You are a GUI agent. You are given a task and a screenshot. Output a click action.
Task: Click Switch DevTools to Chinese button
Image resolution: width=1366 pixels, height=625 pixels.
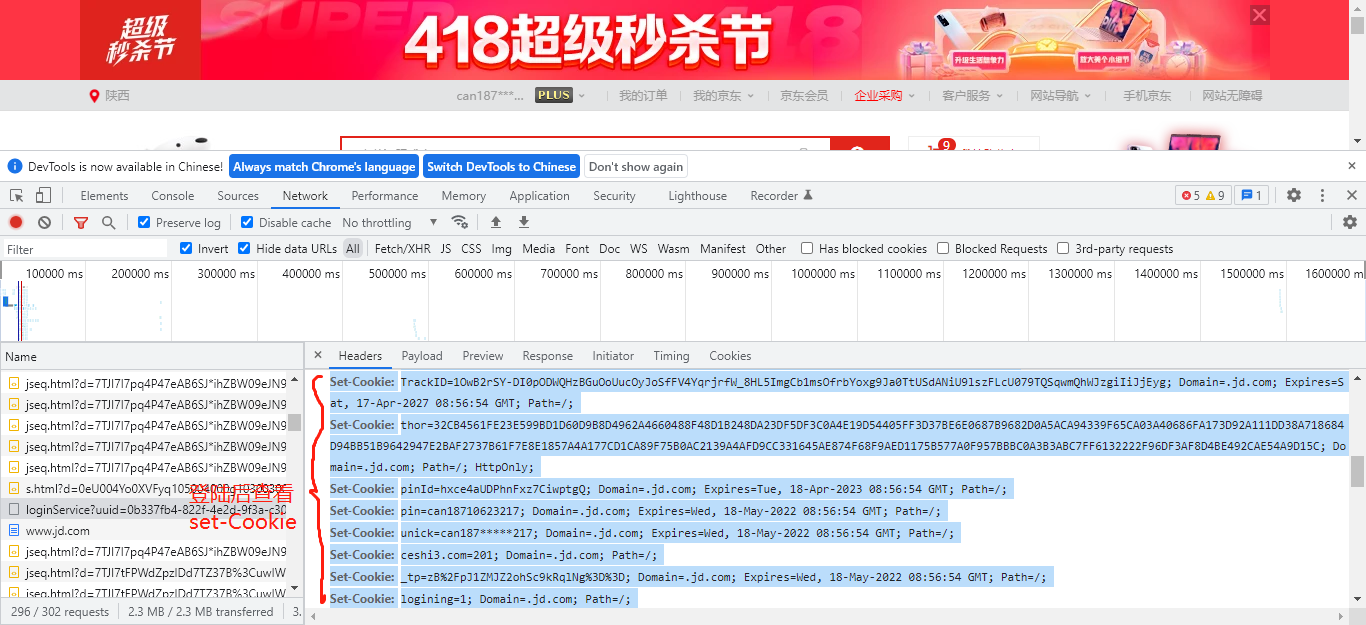pos(501,166)
